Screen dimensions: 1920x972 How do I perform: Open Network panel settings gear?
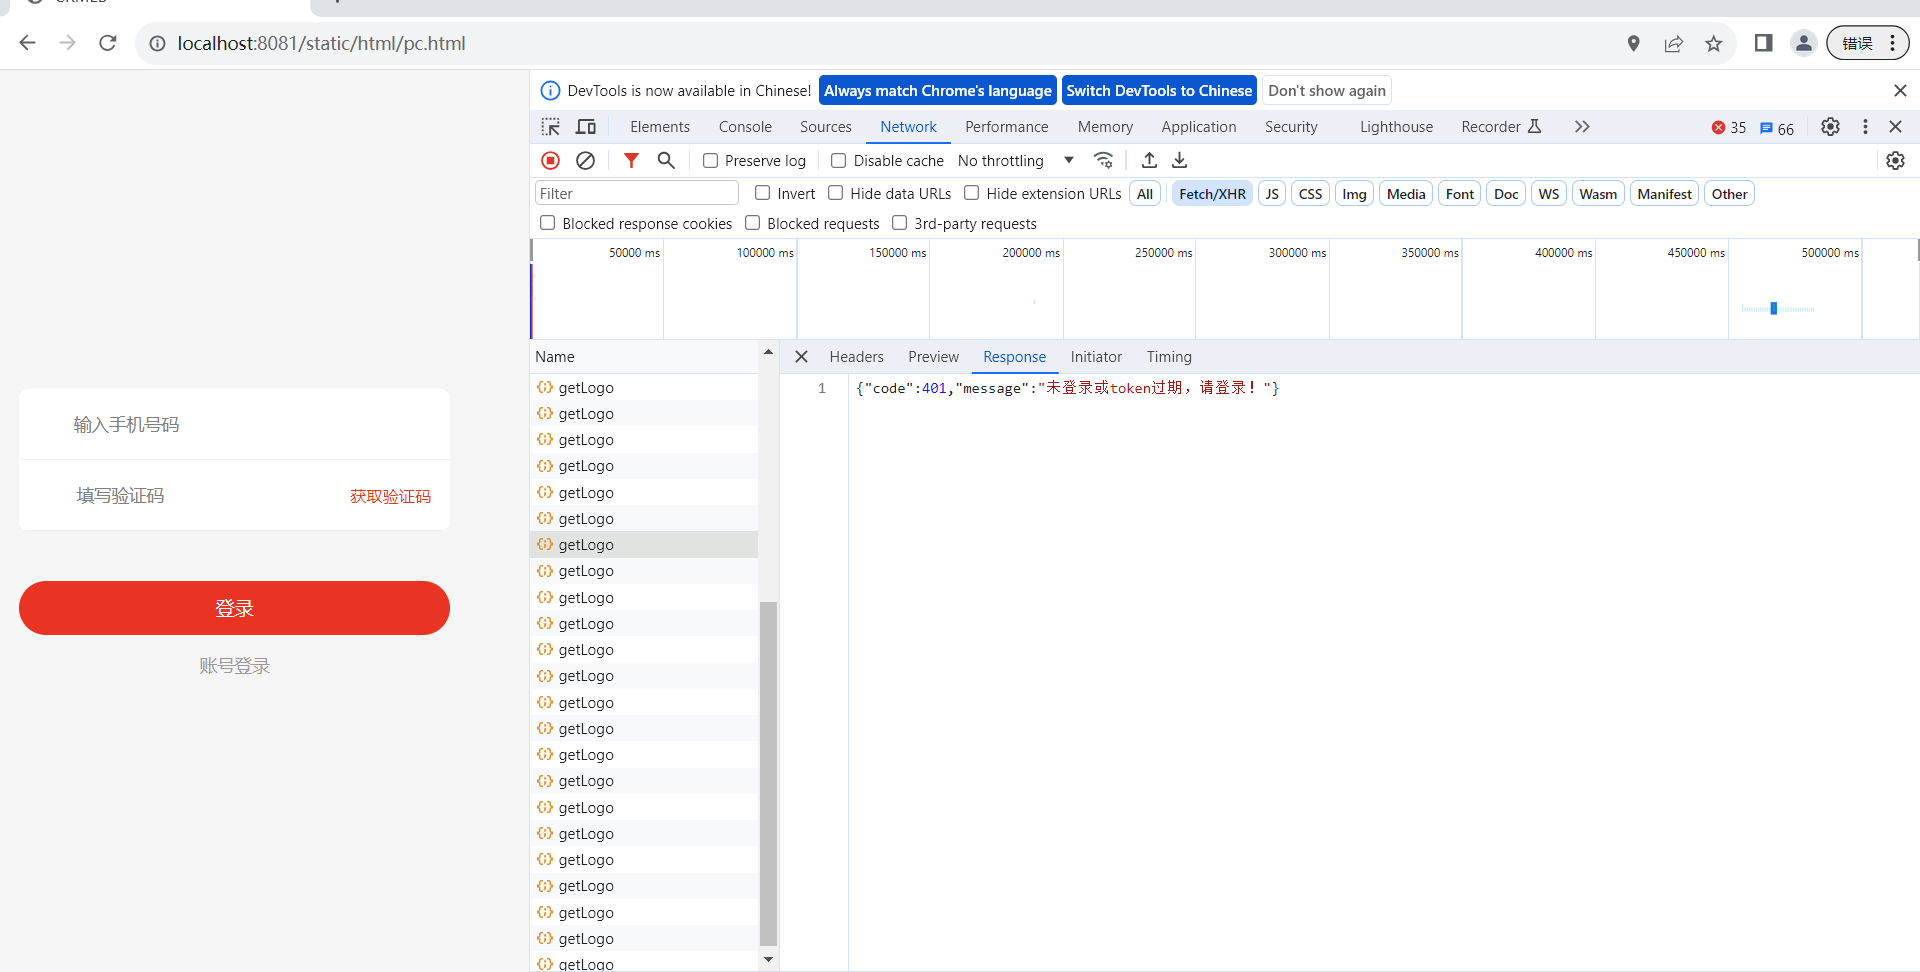pyautogui.click(x=1895, y=160)
